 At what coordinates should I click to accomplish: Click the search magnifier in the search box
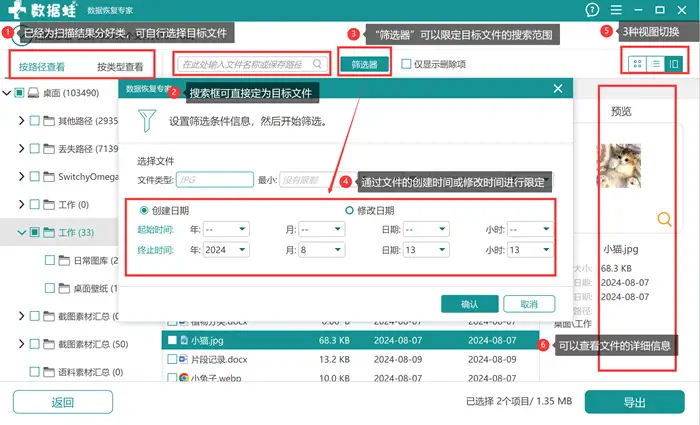point(317,64)
